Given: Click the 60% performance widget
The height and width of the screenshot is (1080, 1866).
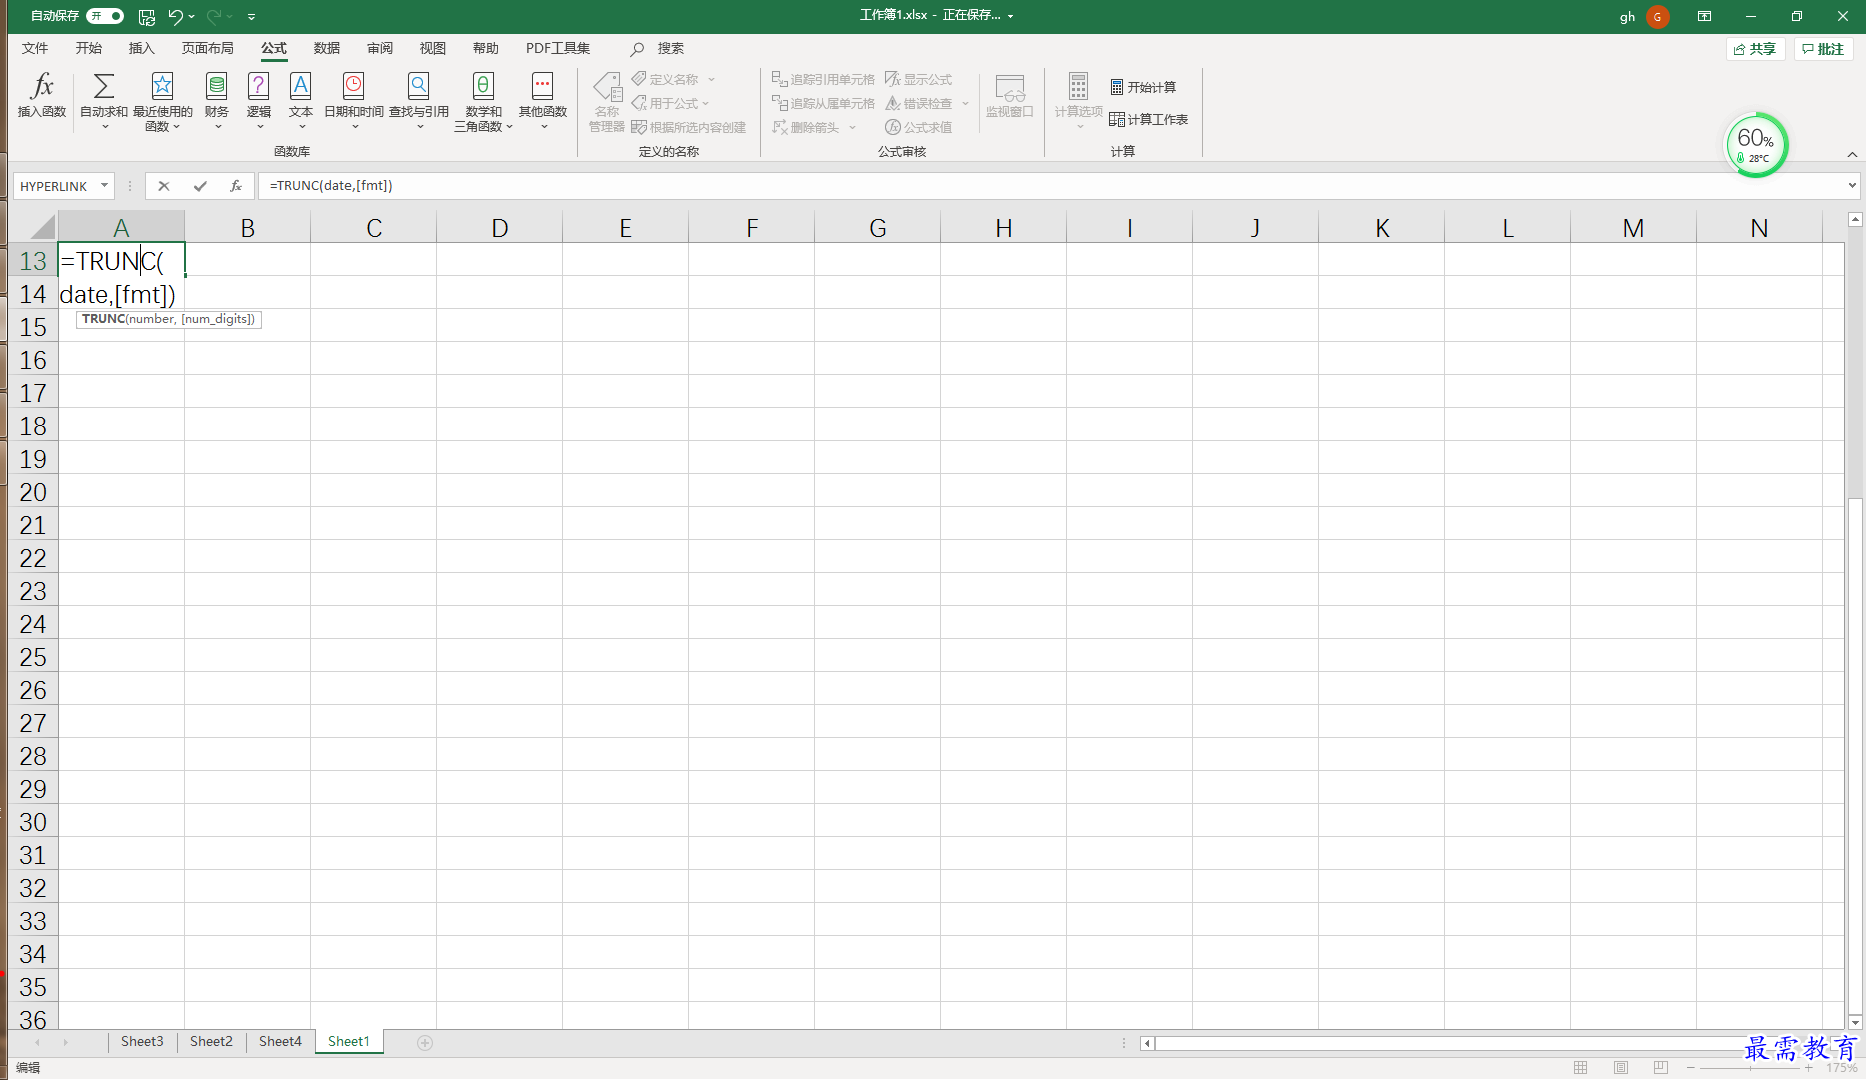Looking at the screenshot, I should (x=1757, y=145).
